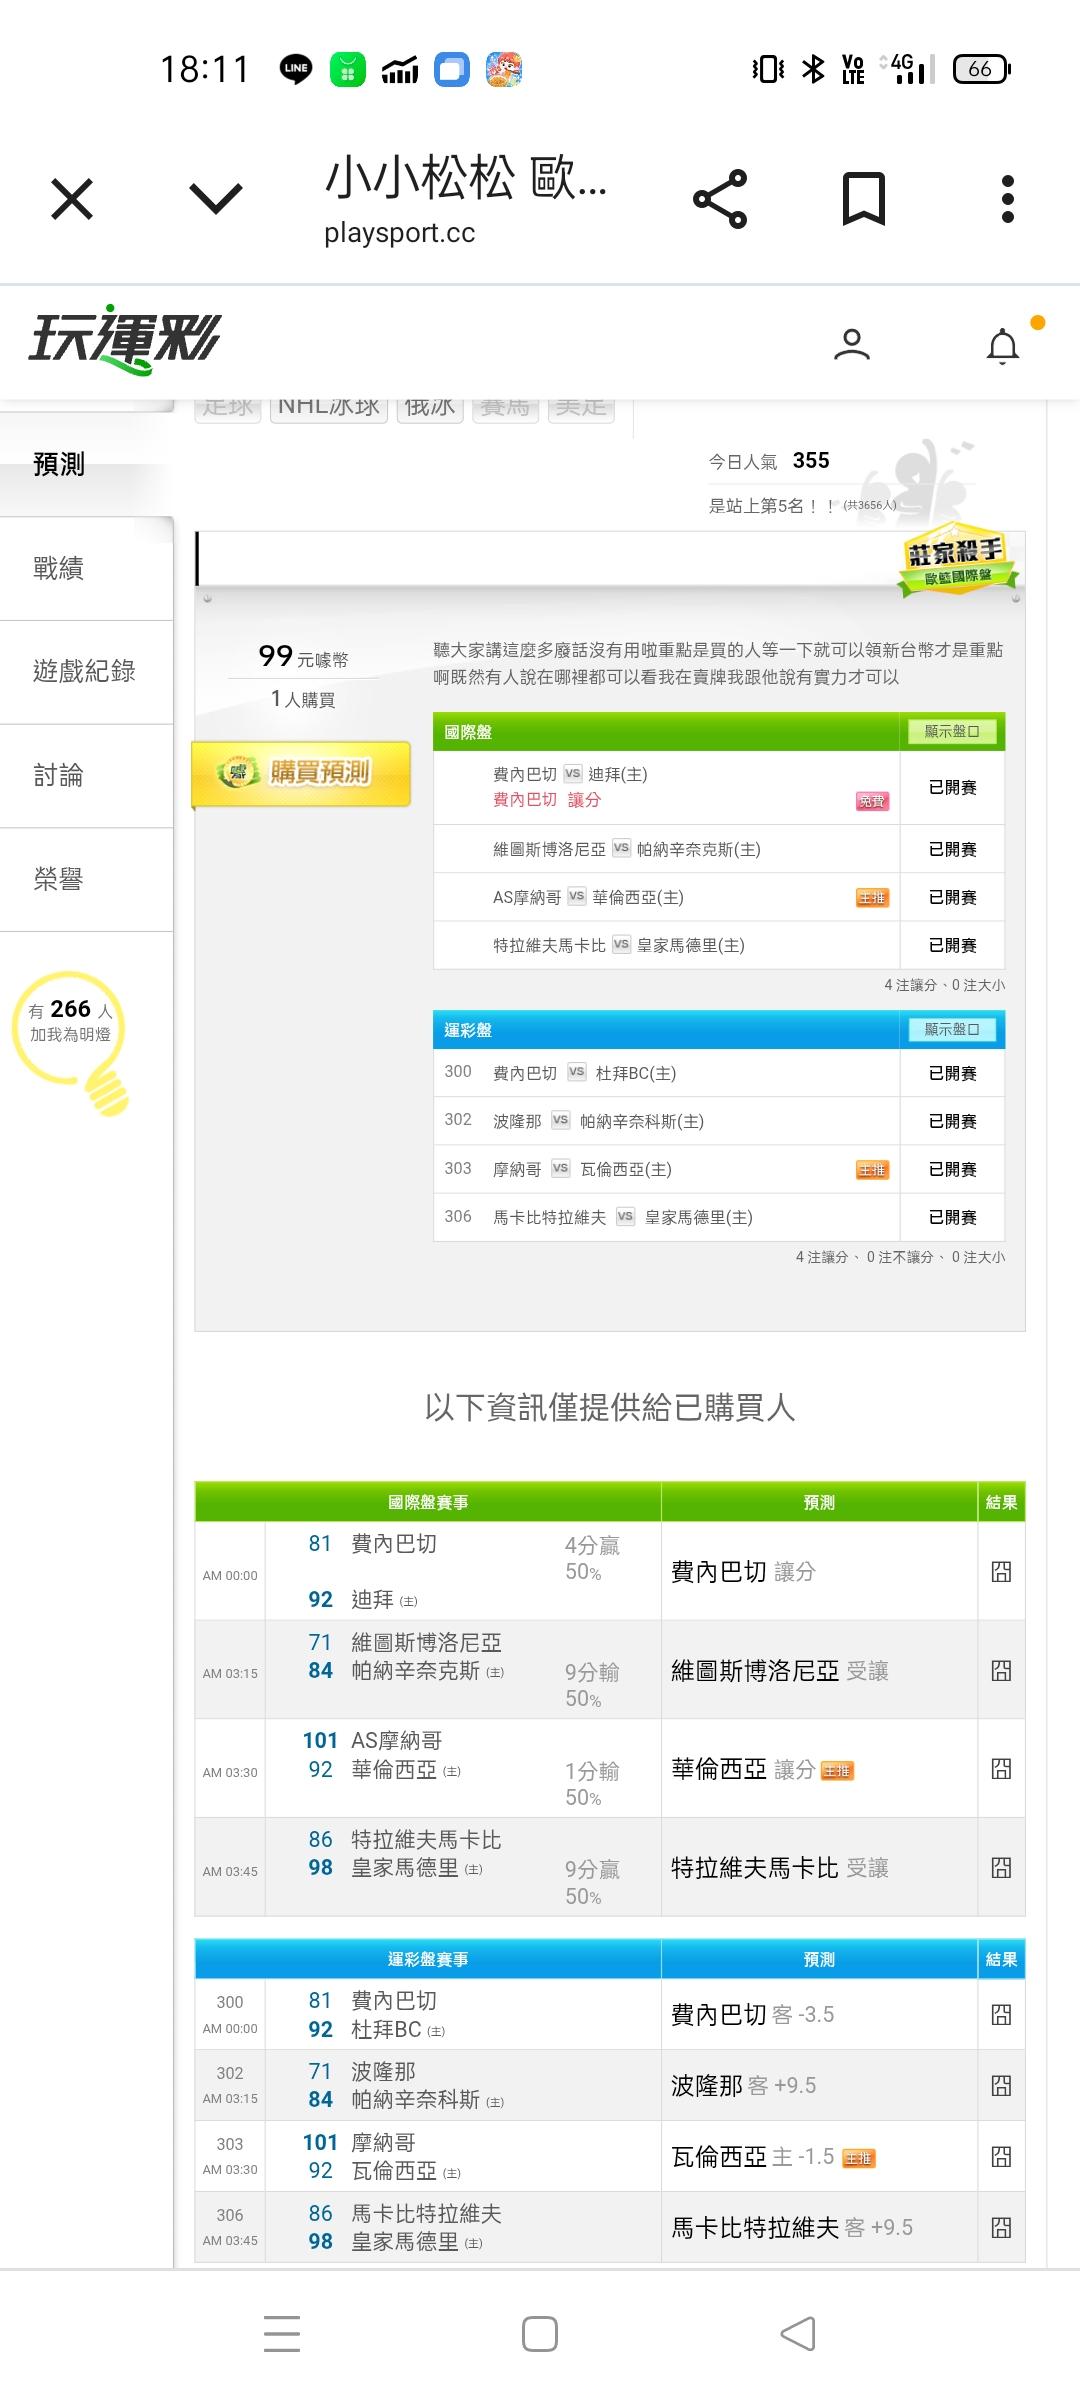Click the 免費 tag on the 費內巴切 row
The image size is (1080, 2400).
pos(872,801)
